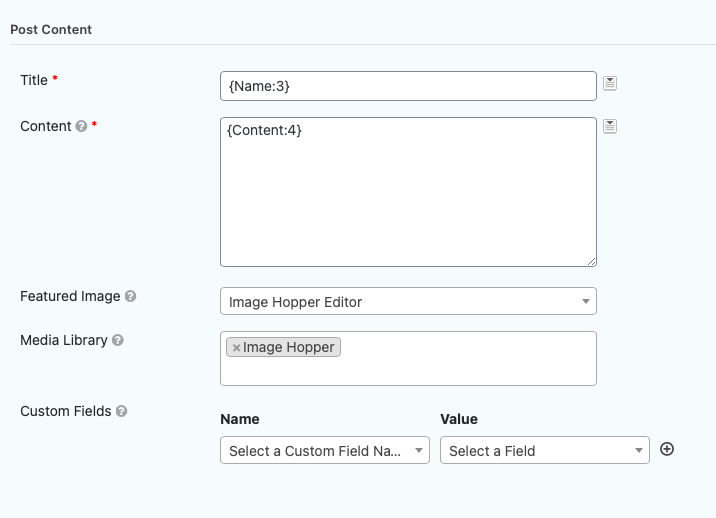This screenshot has height=518, width=716.
Task: Grab the Content textarea resize handle
Action: (591, 261)
